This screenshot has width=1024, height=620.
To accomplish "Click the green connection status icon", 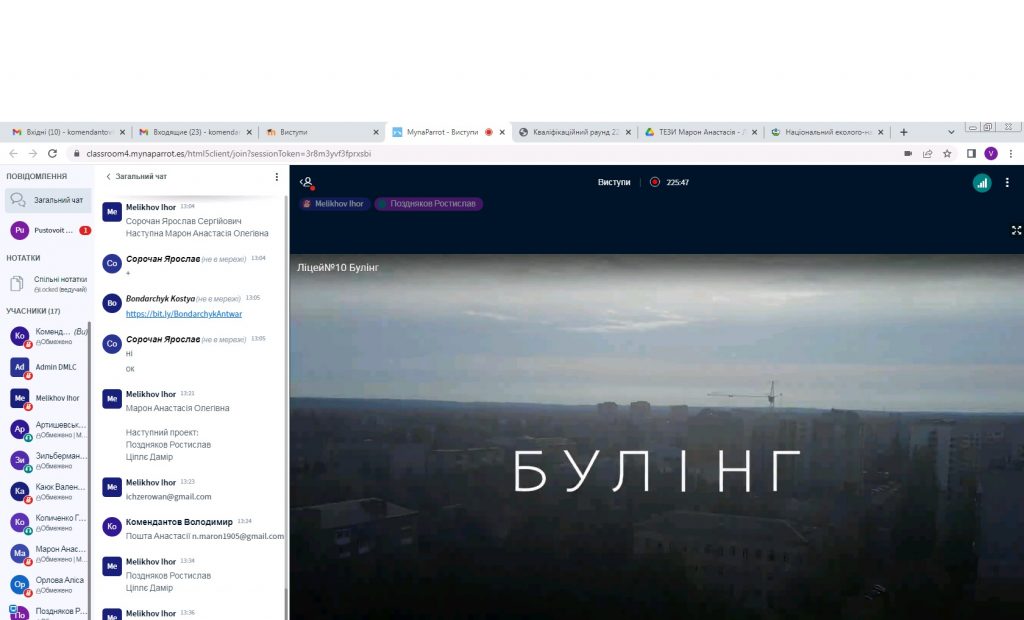I will [982, 183].
